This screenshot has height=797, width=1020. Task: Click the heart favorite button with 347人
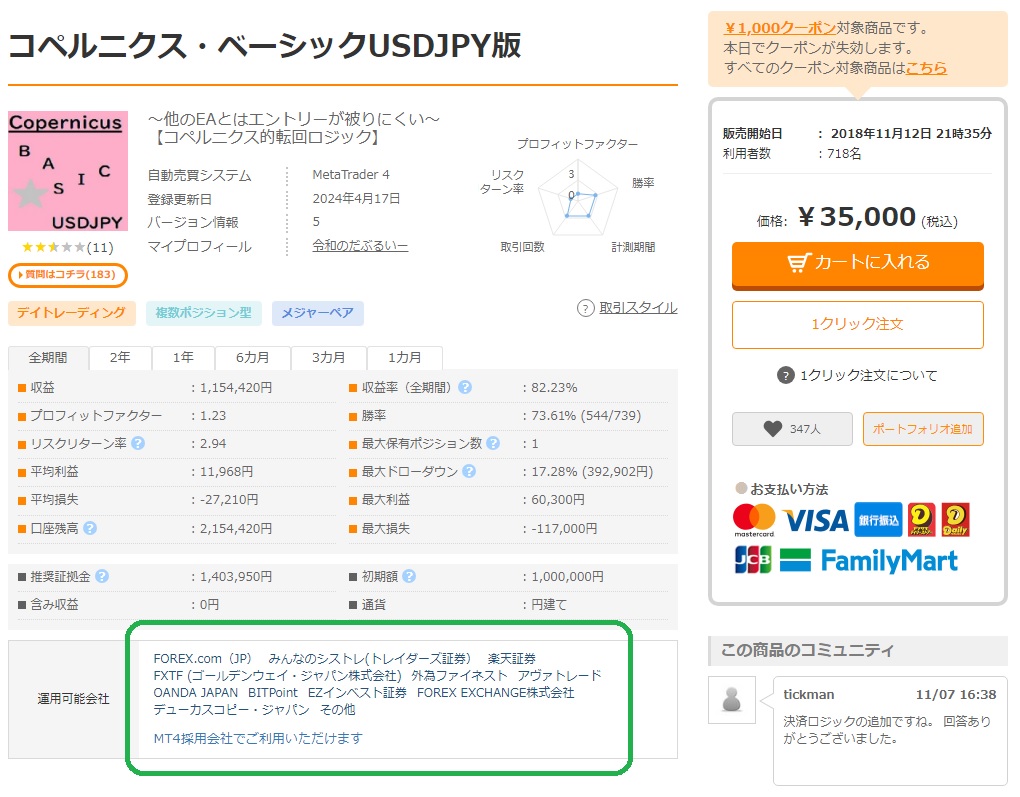point(792,429)
